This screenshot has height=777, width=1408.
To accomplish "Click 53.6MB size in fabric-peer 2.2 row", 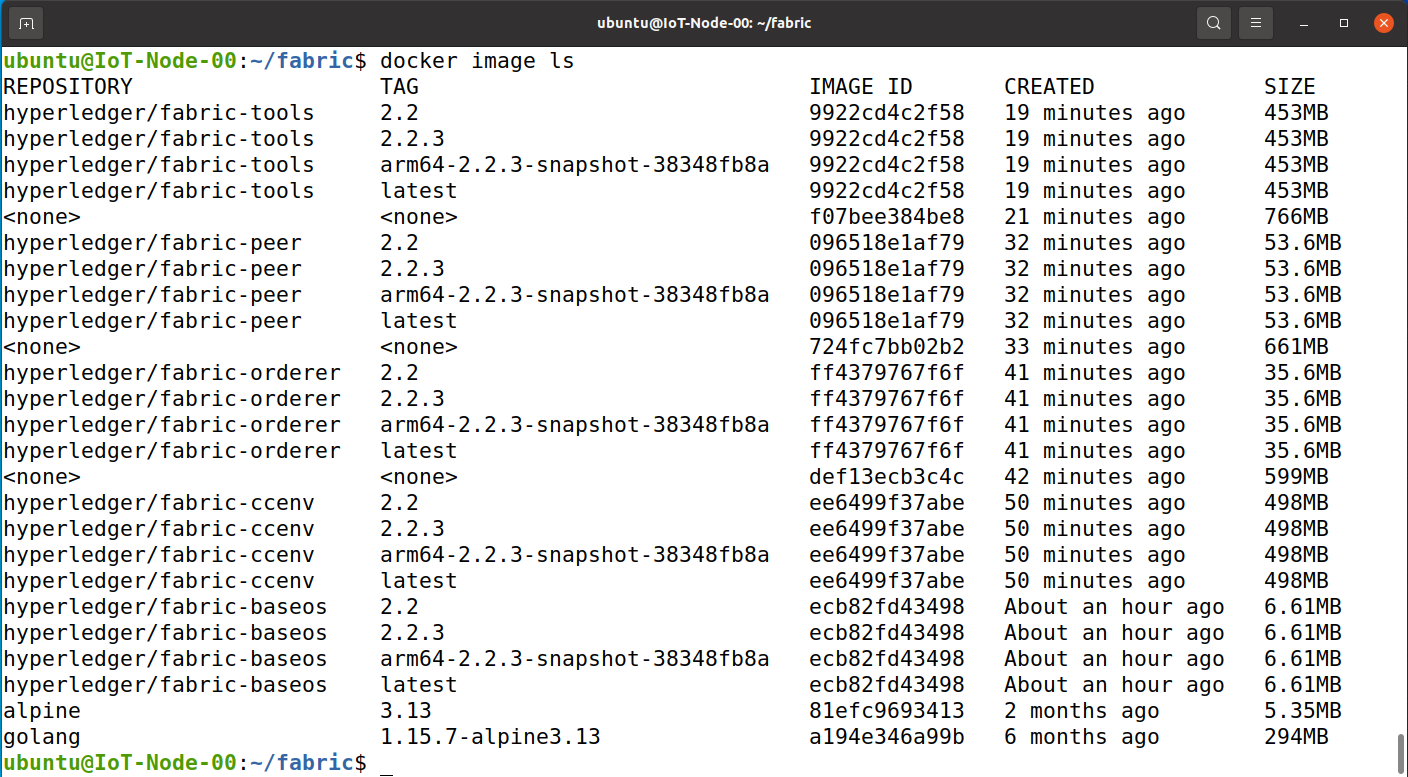I will point(1303,243).
